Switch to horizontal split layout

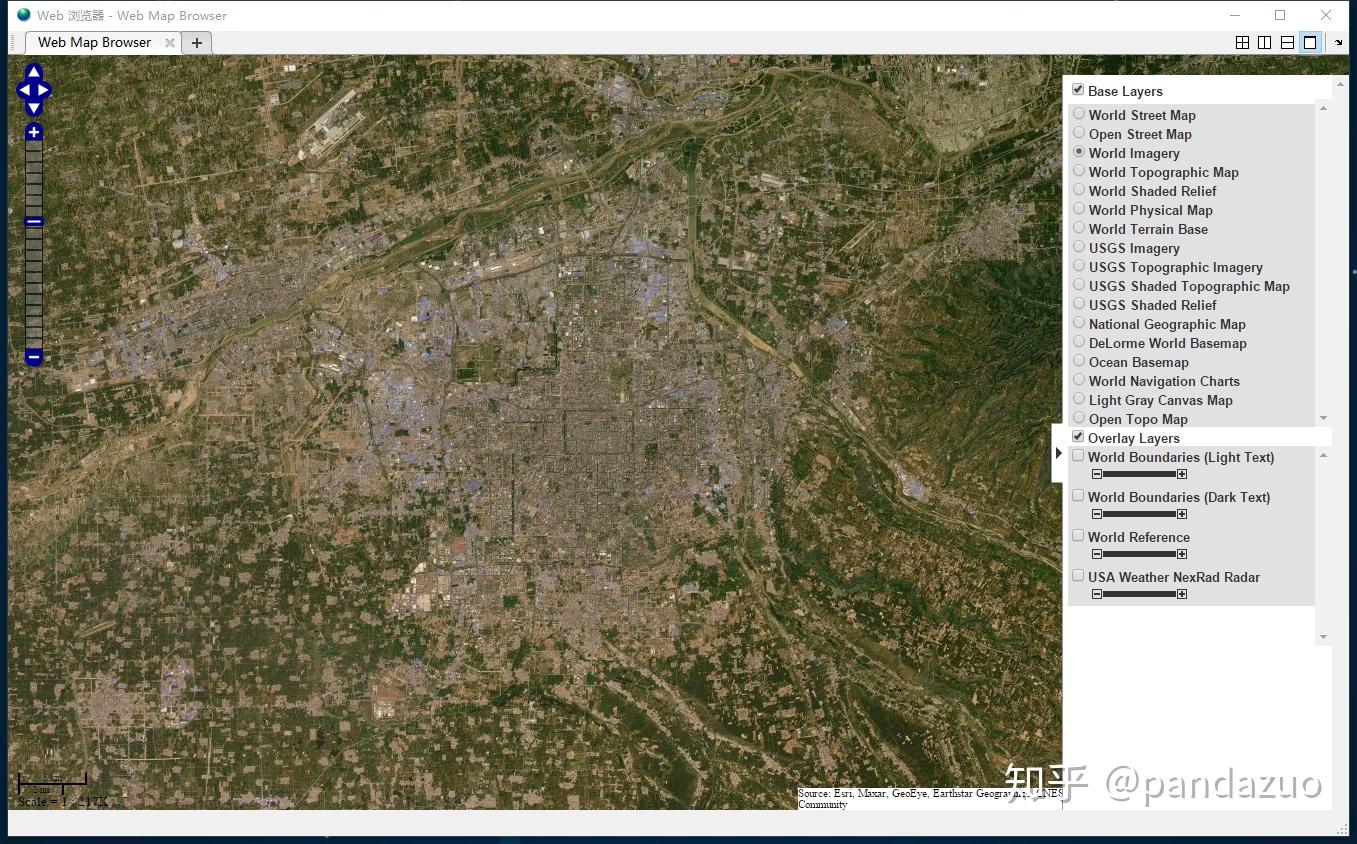point(1287,42)
